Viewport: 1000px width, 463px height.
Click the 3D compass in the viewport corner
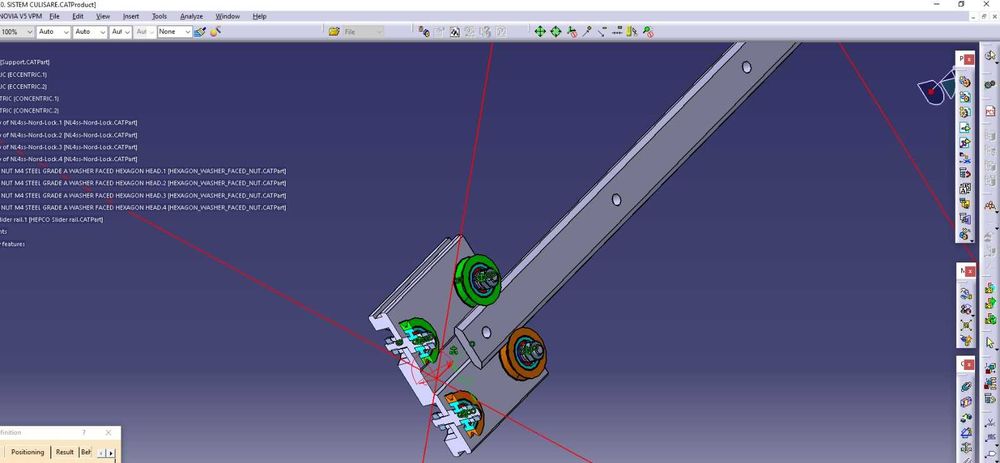click(936, 89)
